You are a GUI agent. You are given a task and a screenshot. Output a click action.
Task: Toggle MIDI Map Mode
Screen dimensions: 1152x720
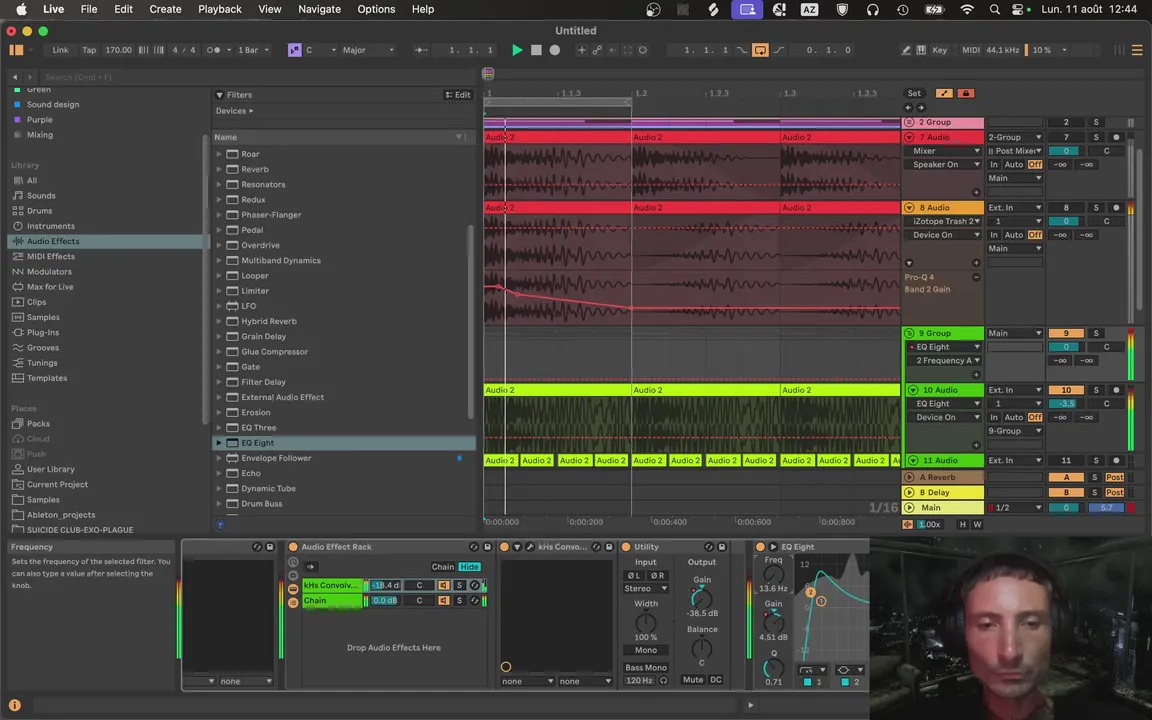click(x=971, y=50)
